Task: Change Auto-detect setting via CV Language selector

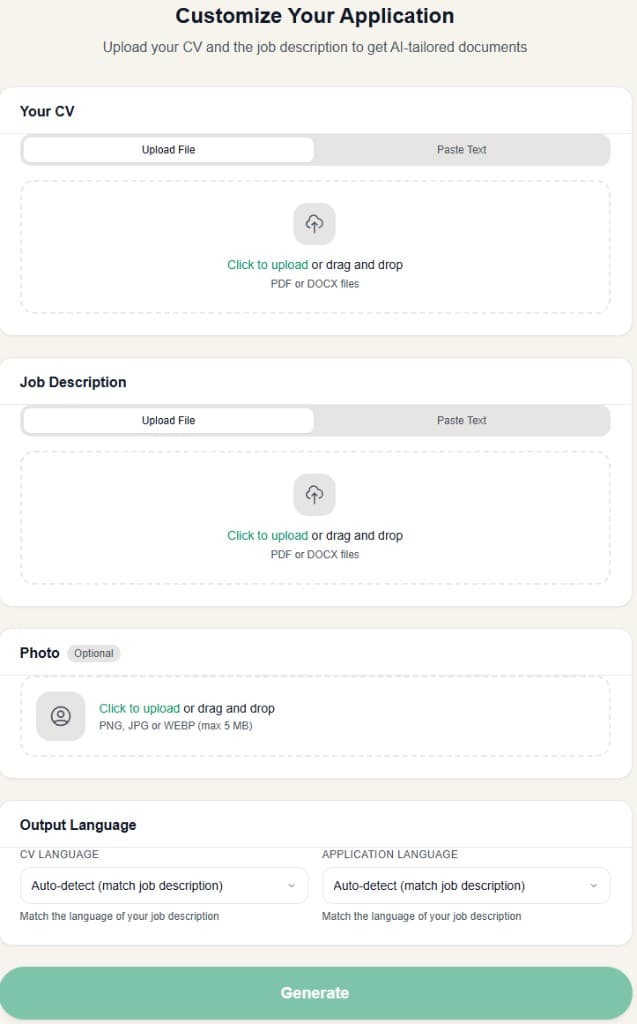Action: coord(163,886)
